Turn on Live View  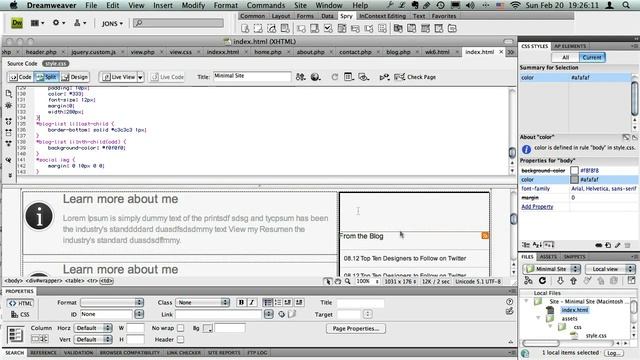coord(118,77)
